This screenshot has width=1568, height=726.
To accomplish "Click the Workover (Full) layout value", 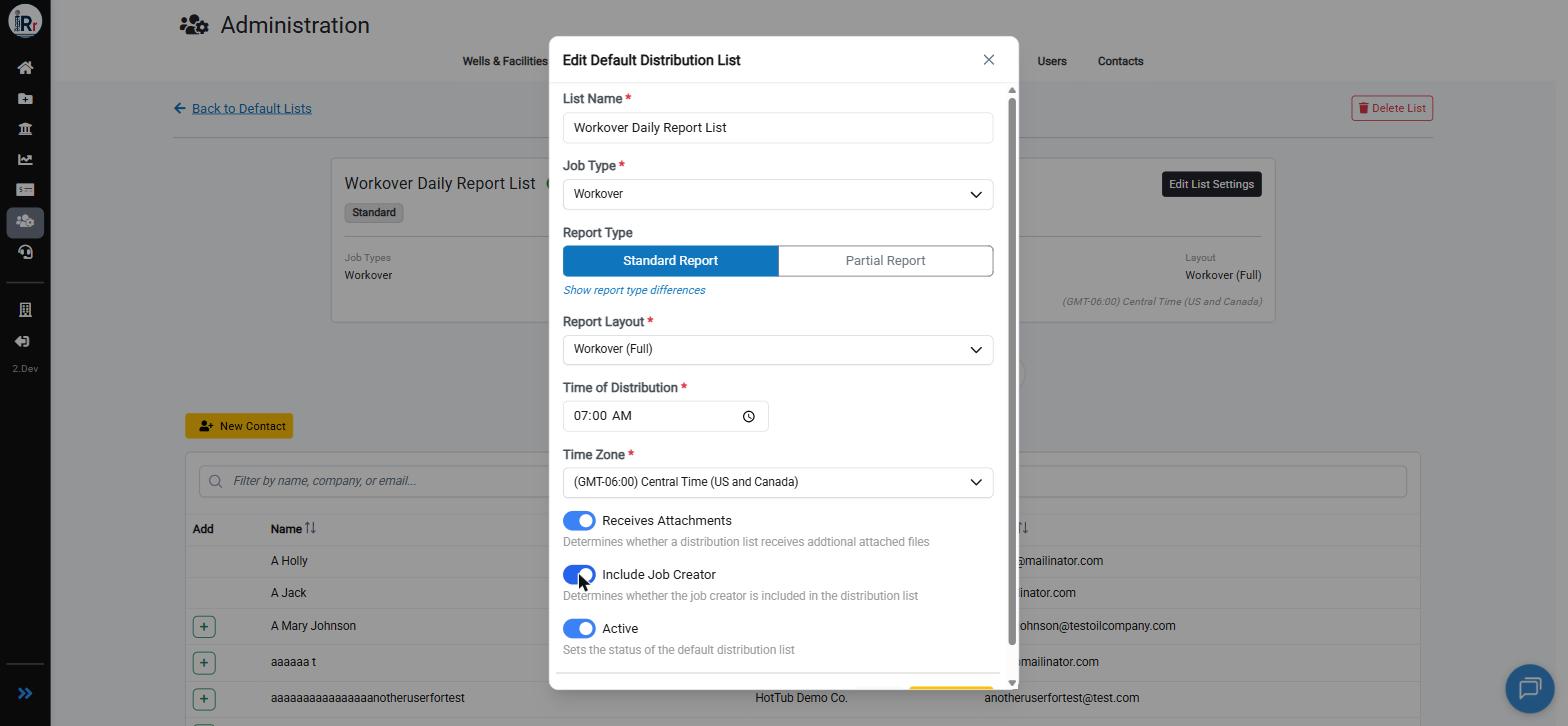I will (1223, 275).
